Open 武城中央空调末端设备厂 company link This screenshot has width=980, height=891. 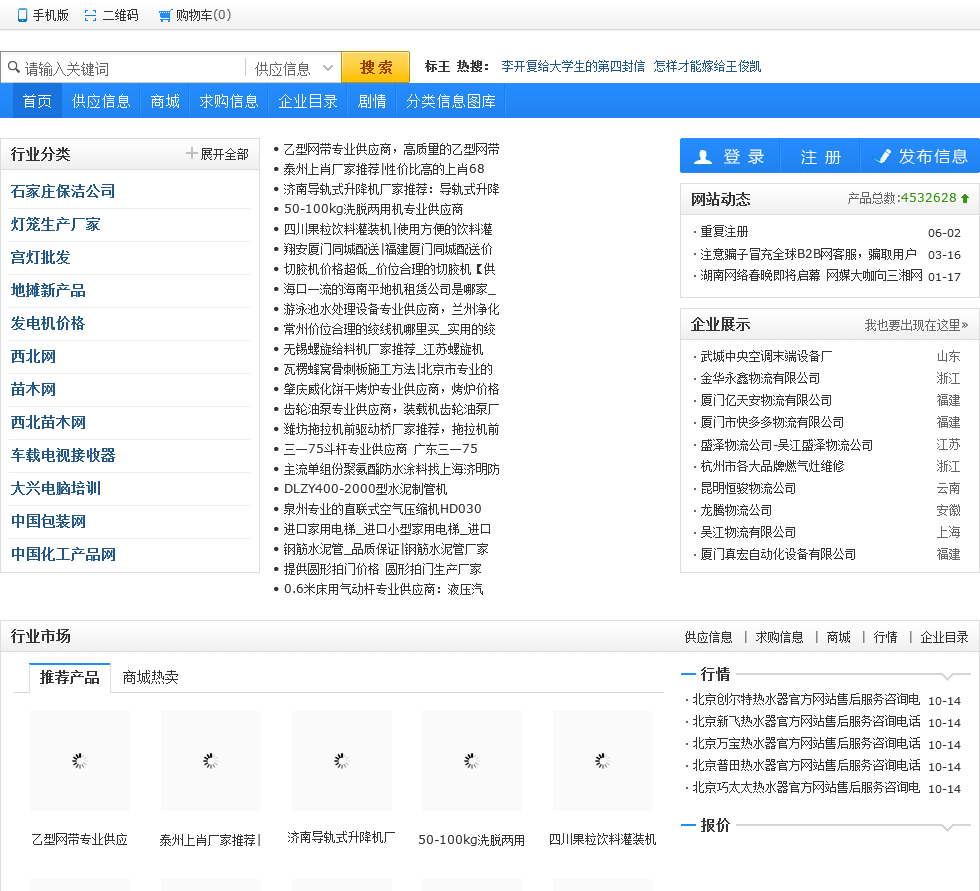766,356
